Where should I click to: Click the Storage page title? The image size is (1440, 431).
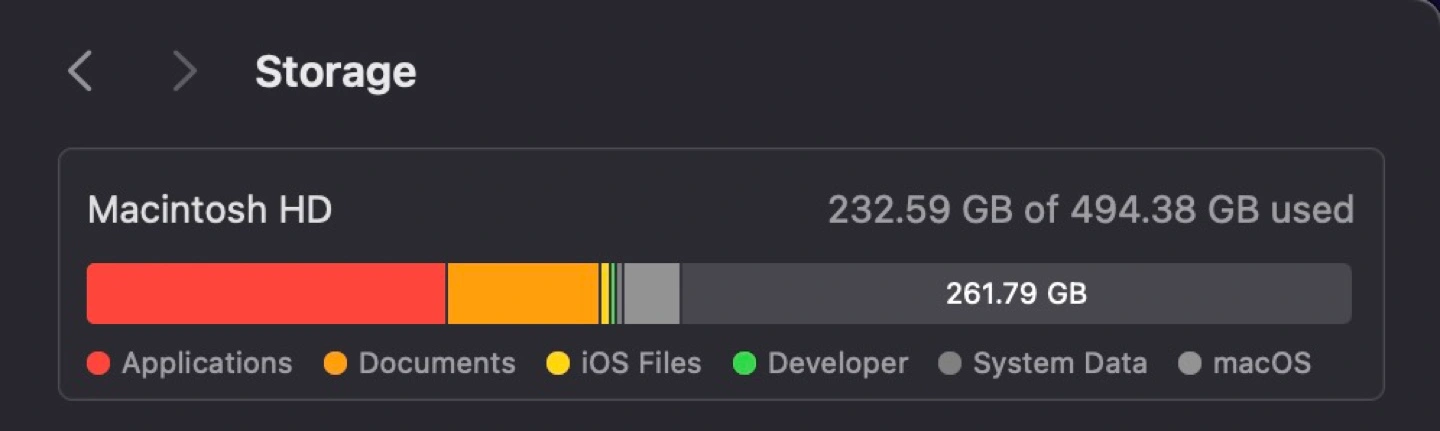click(x=335, y=72)
